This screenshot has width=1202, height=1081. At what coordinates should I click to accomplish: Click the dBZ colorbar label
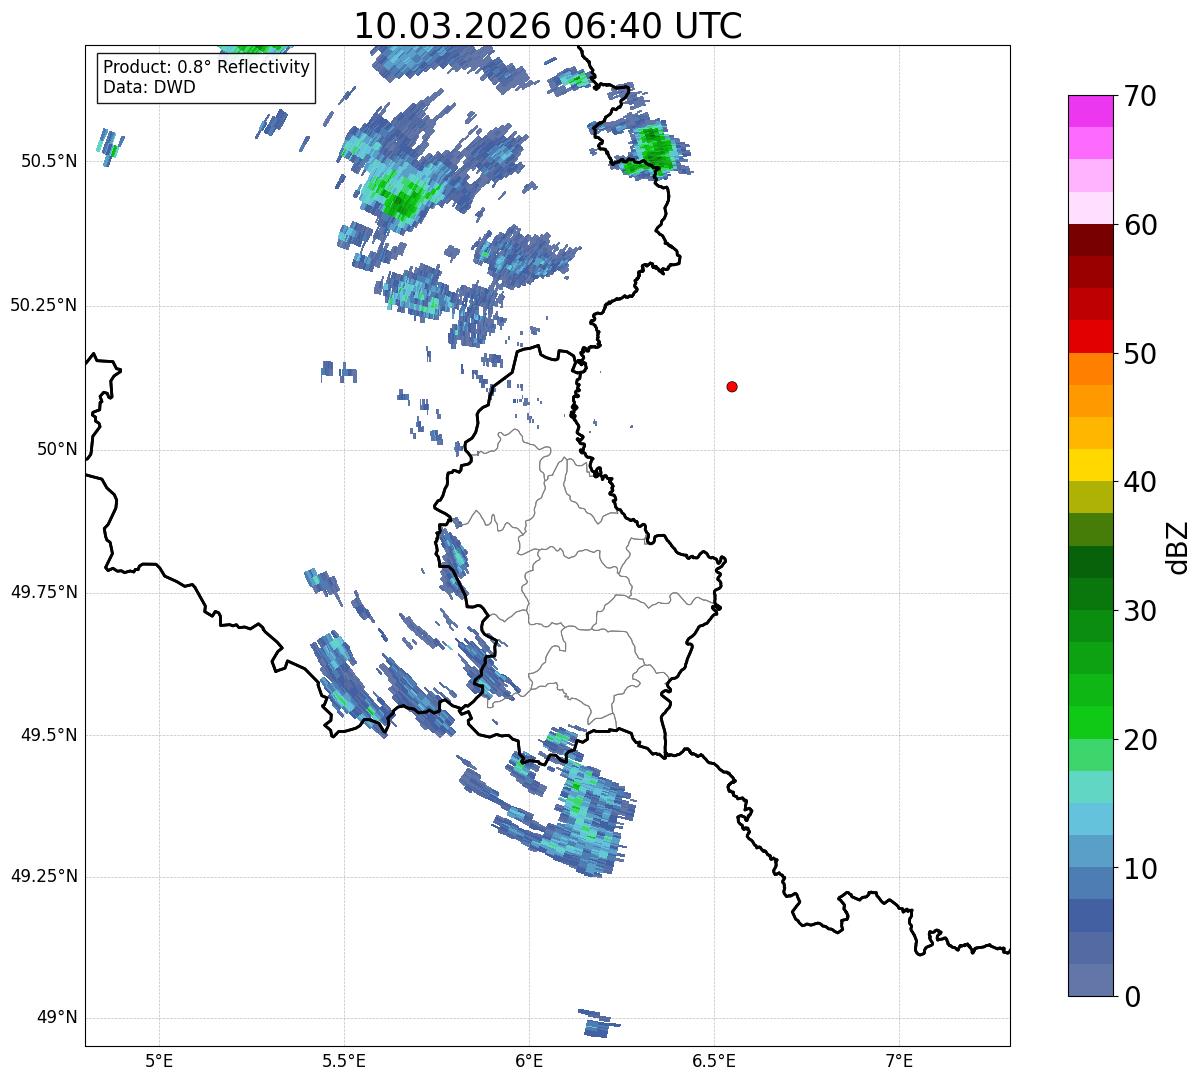(x=1179, y=547)
